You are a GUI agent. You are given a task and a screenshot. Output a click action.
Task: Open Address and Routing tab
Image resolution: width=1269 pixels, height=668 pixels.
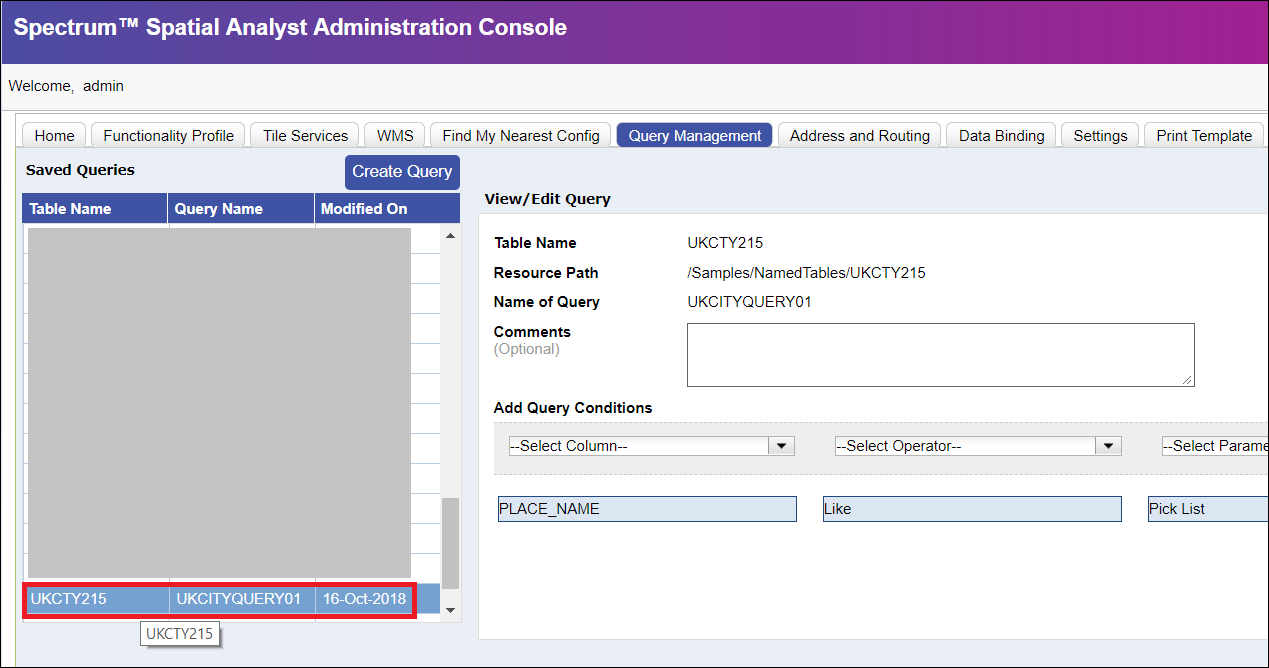point(860,135)
